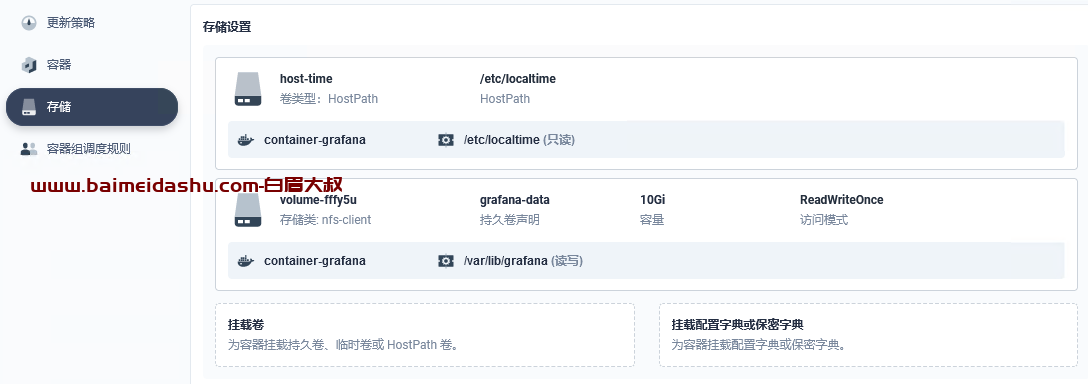
Task: Click the pod scheduling rules people icon
Action: tap(28, 149)
